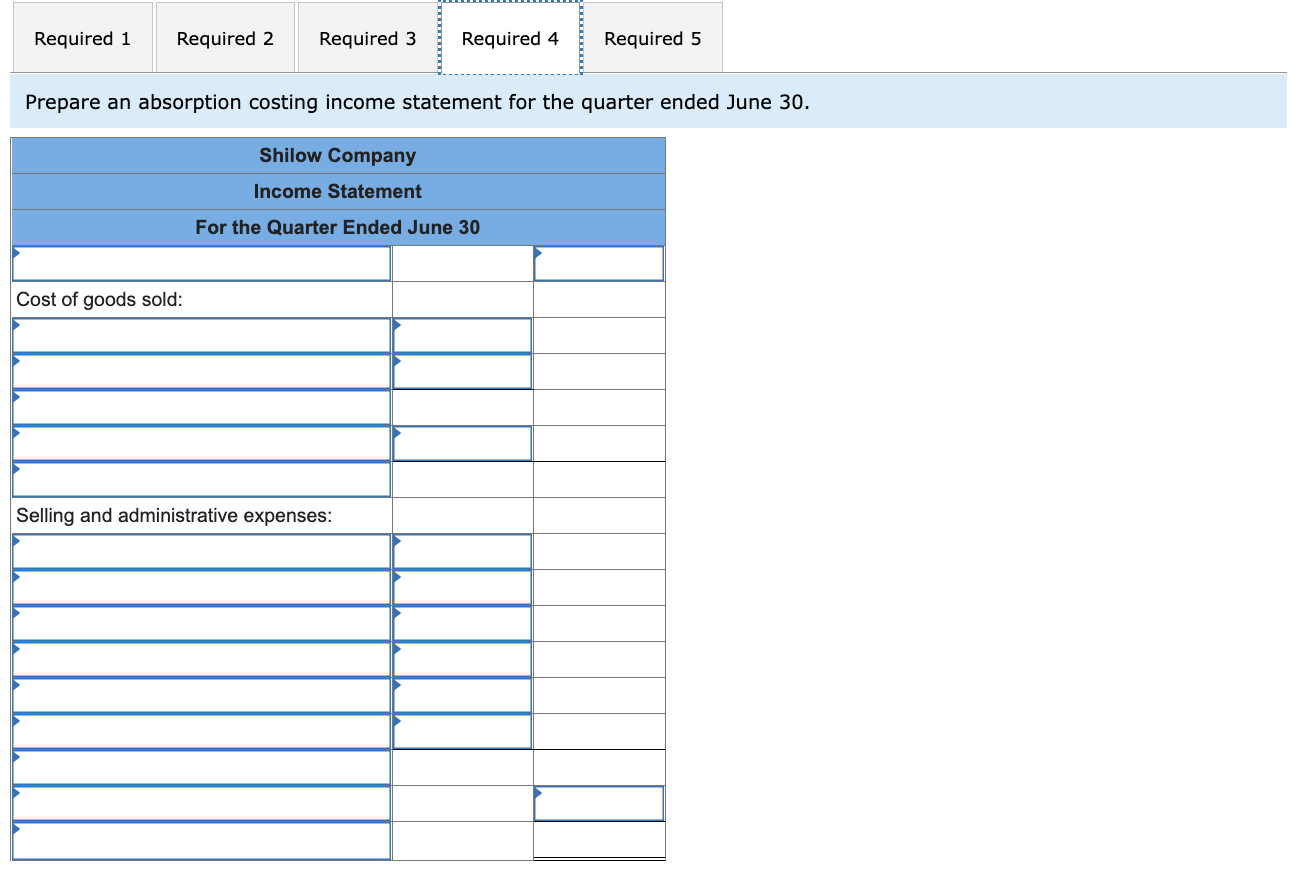Screen dimensions: 1292x874
Task: Select amount field of third selling and administrative line
Action: (462, 624)
